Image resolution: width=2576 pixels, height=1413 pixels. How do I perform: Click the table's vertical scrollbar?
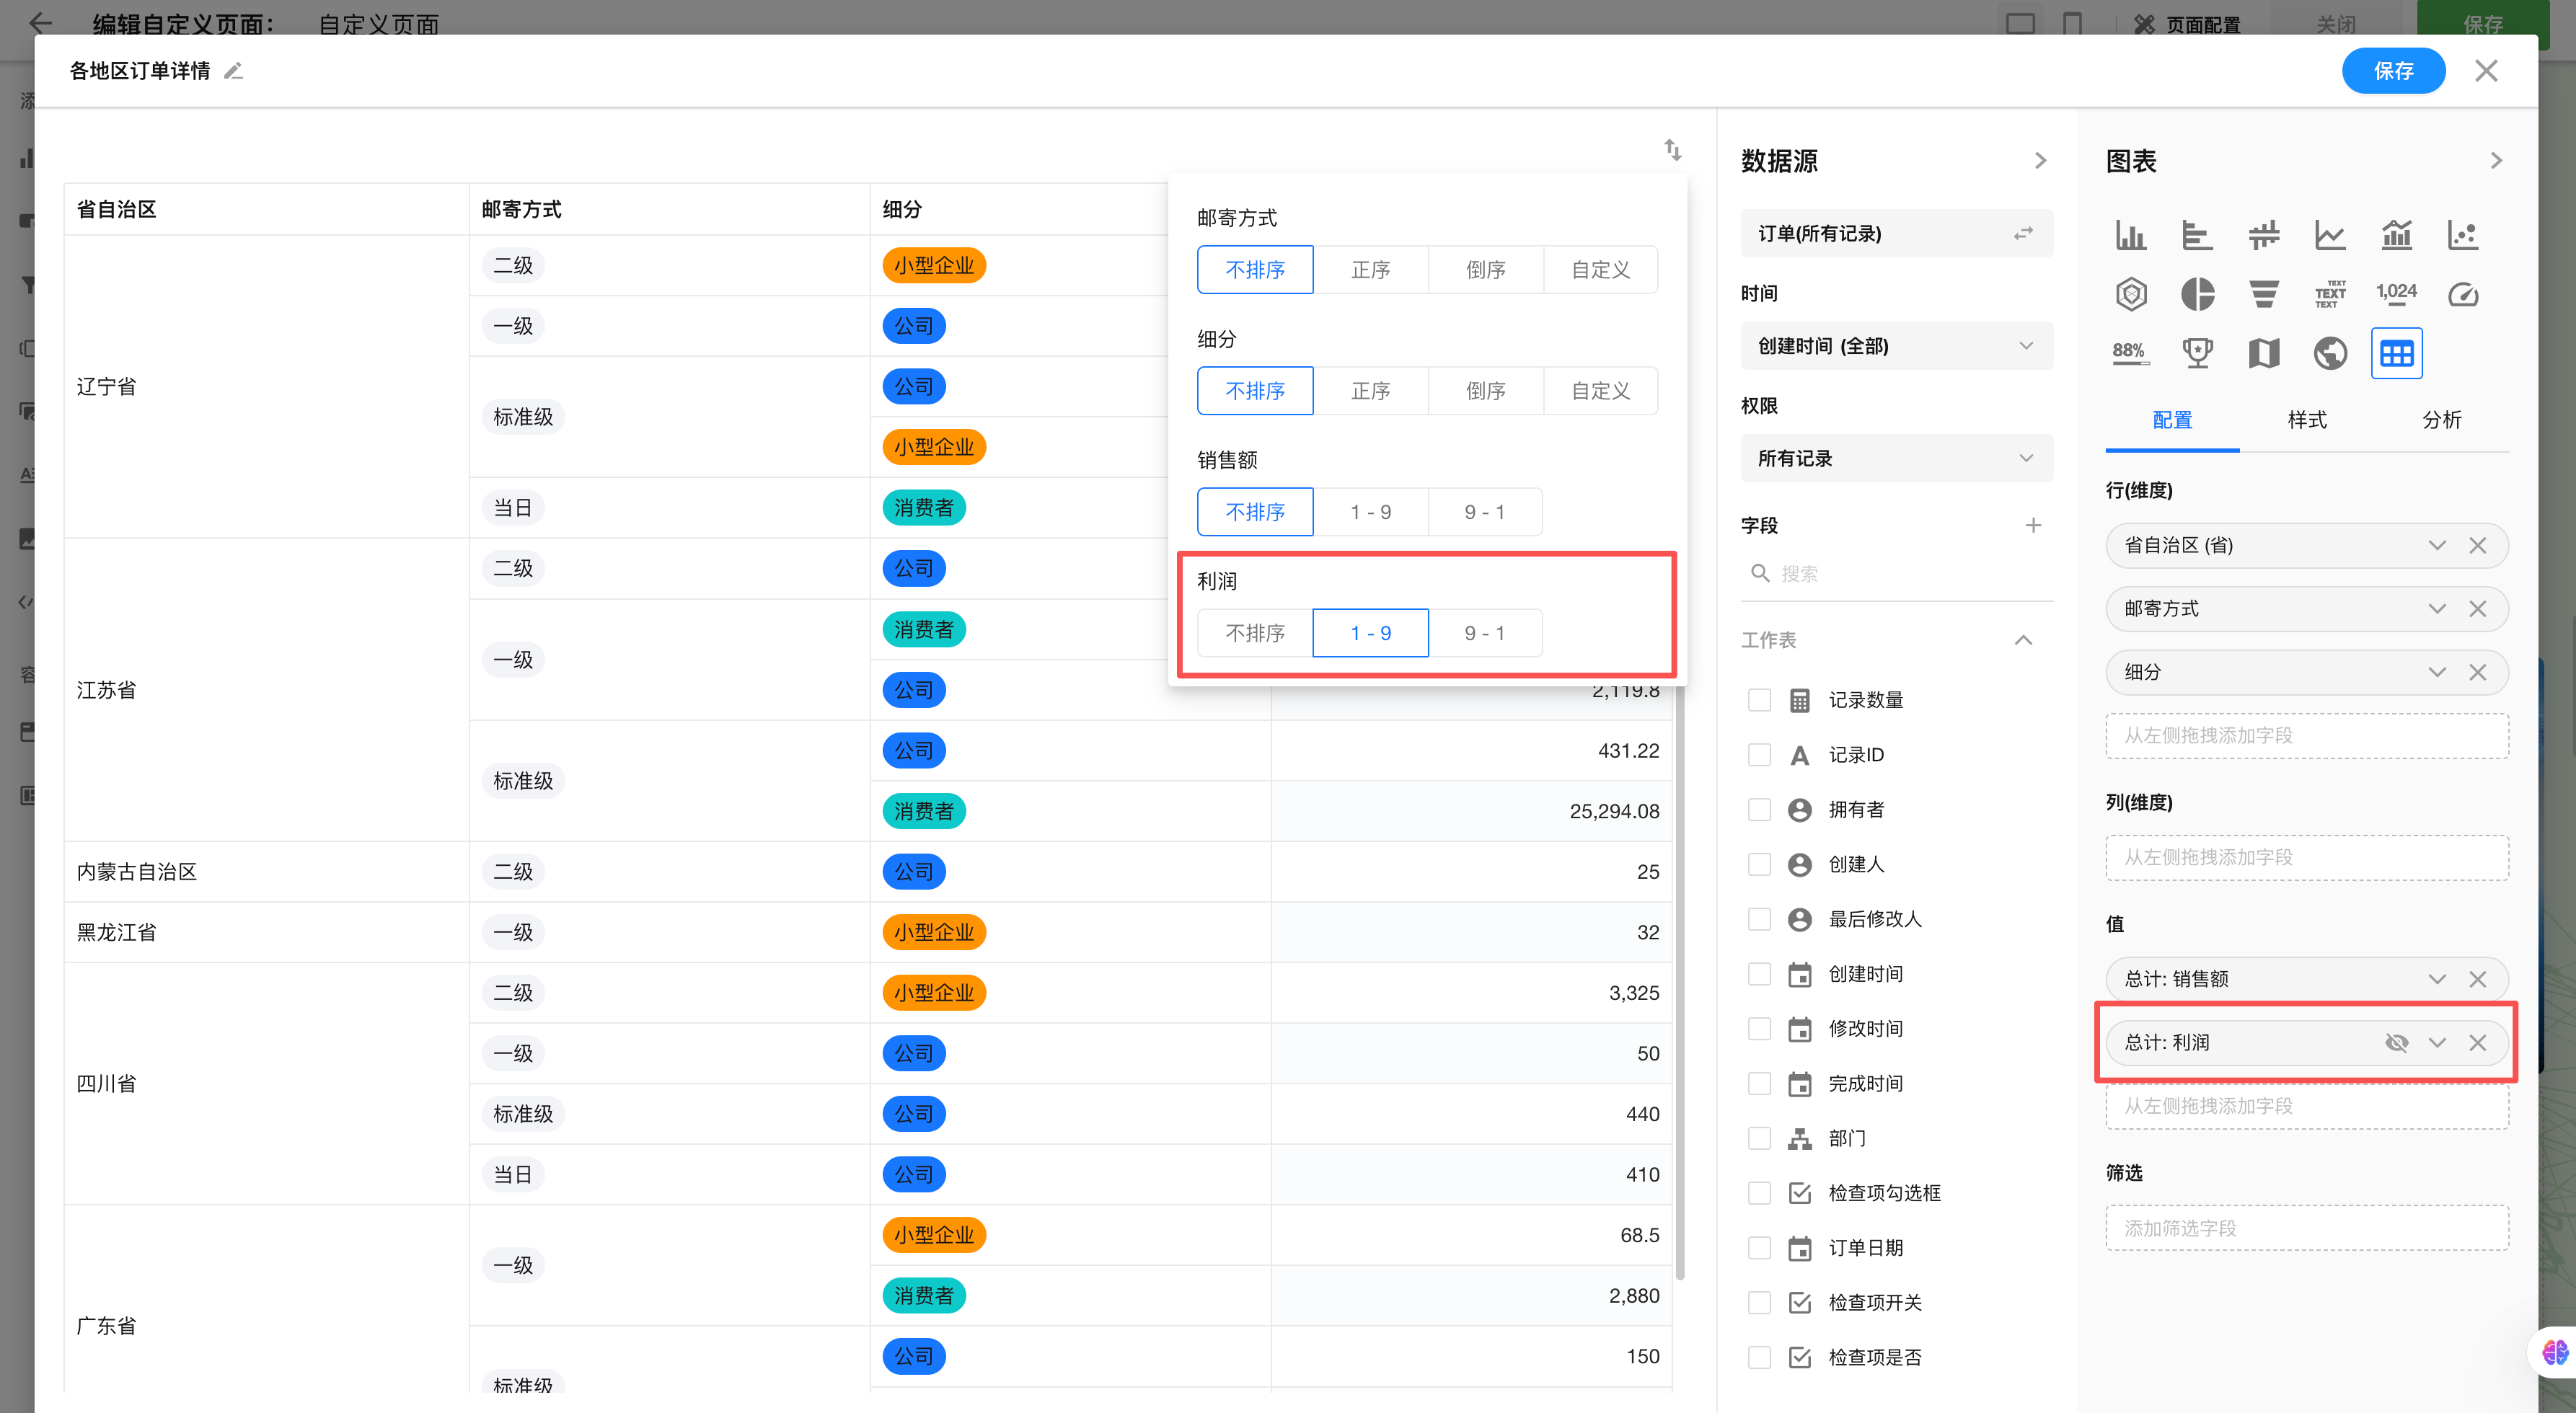(1680, 980)
